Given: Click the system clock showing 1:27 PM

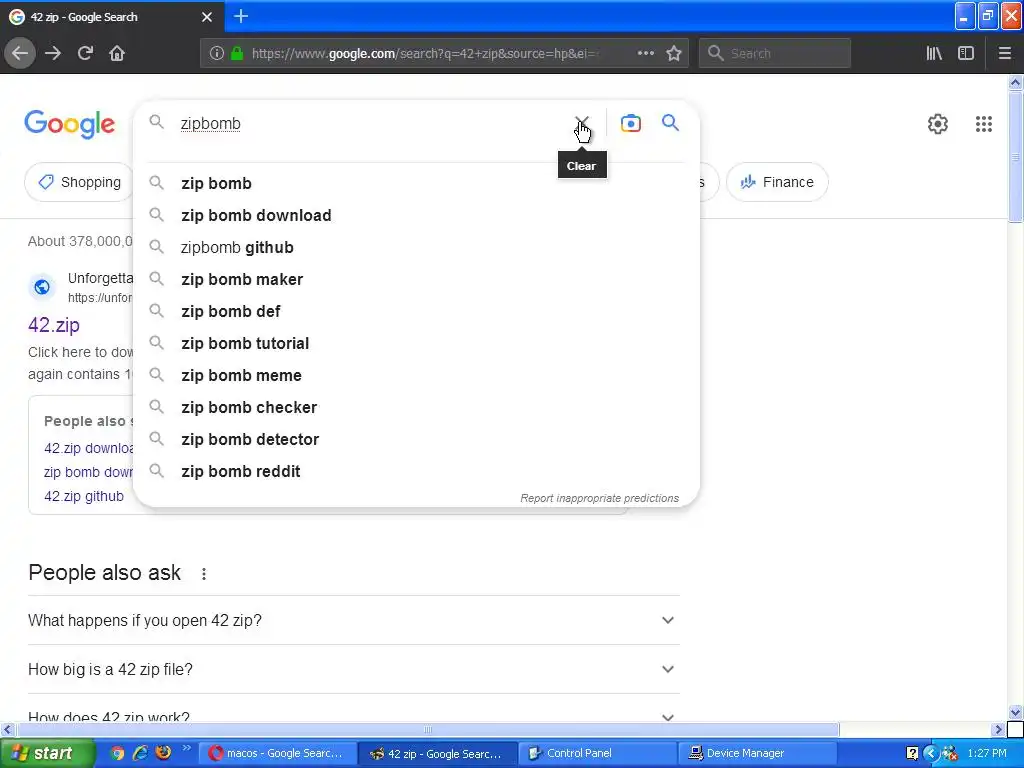Looking at the screenshot, I should click(x=987, y=753).
